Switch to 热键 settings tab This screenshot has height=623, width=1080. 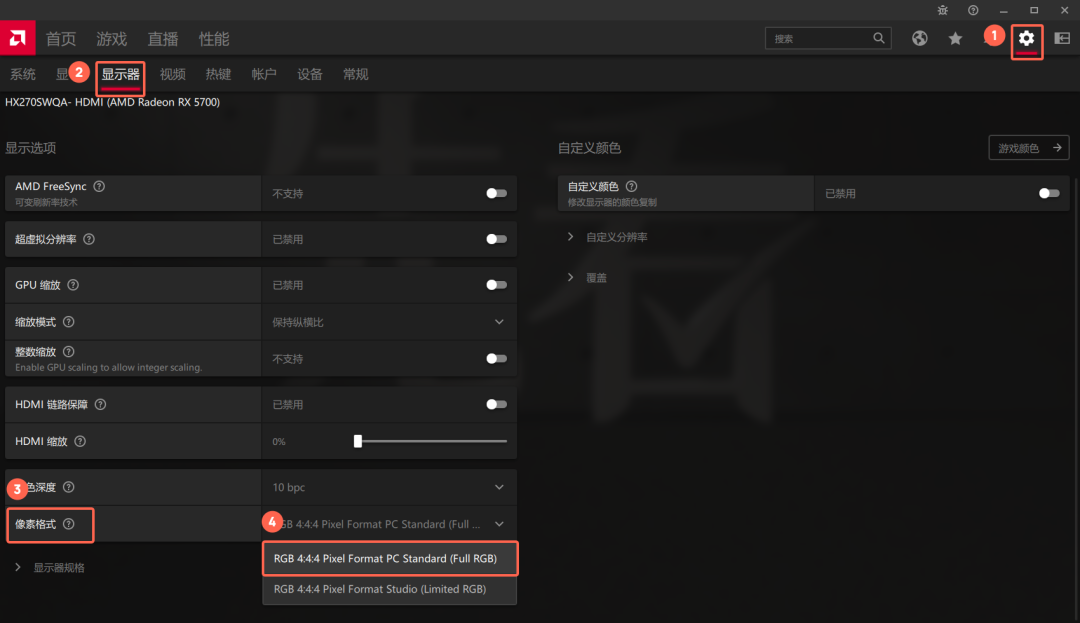[x=218, y=74]
